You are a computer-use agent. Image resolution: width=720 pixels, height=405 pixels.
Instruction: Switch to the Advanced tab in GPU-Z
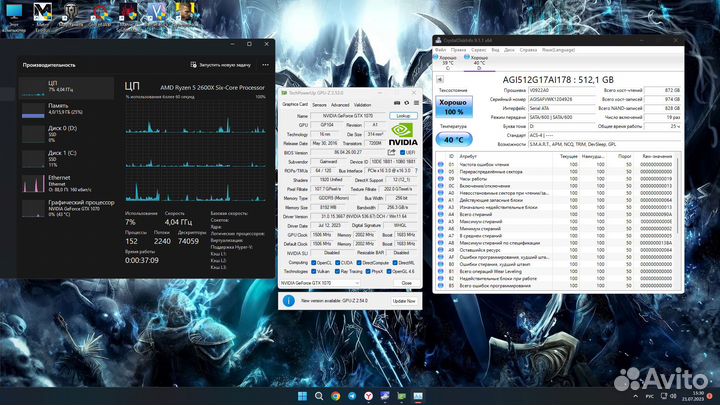pyautogui.click(x=340, y=105)
